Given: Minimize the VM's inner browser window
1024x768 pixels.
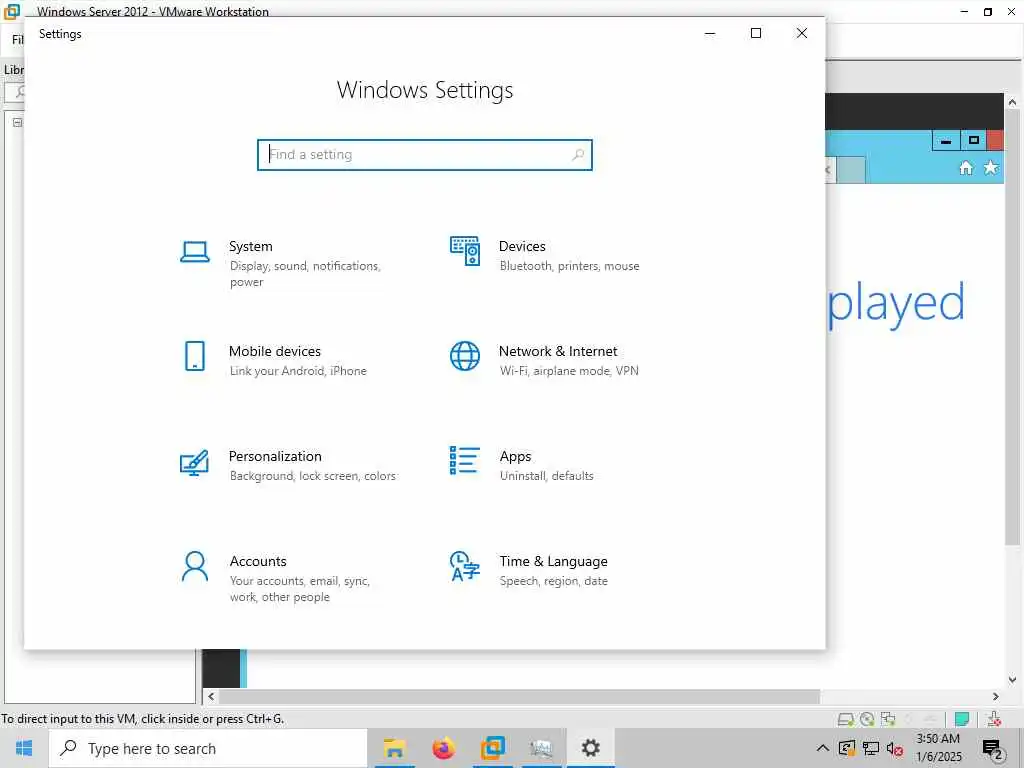Looking at the screenshot, I should pos(946,140).
